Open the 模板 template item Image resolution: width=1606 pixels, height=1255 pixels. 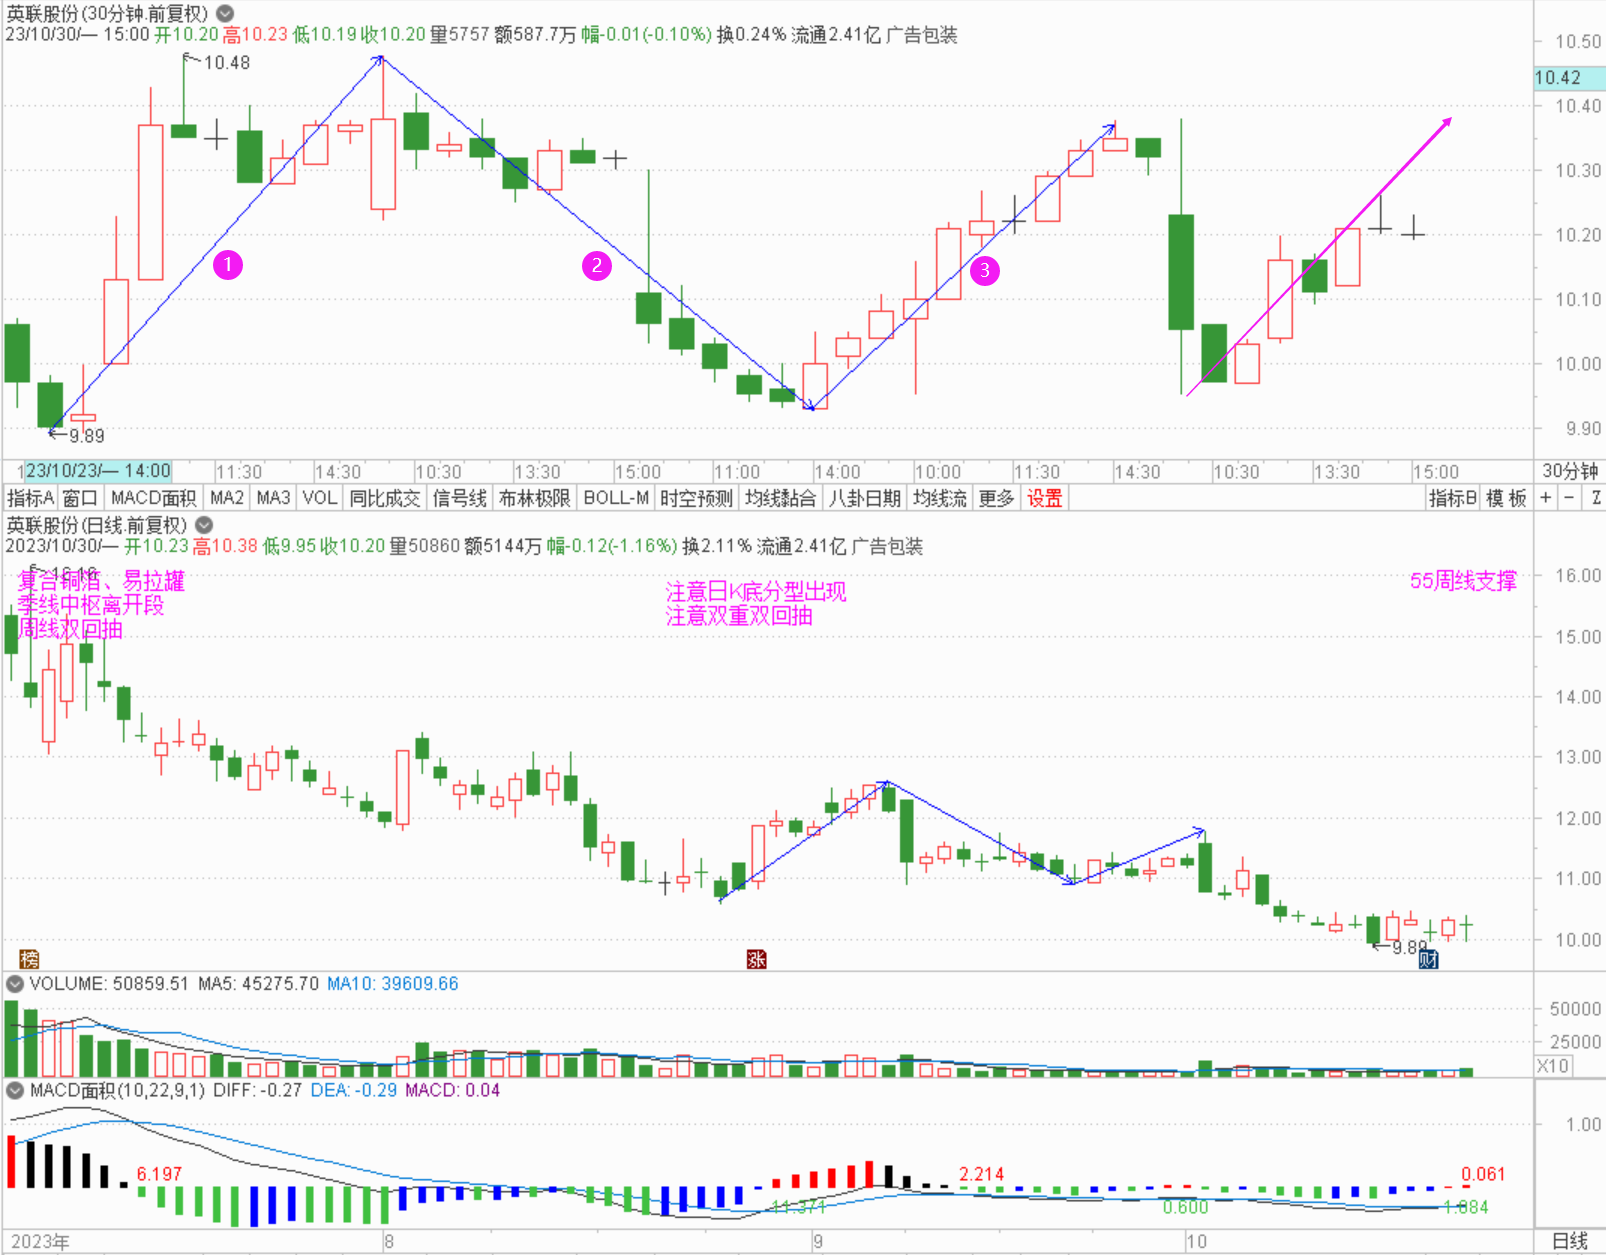click(1506, 498)
